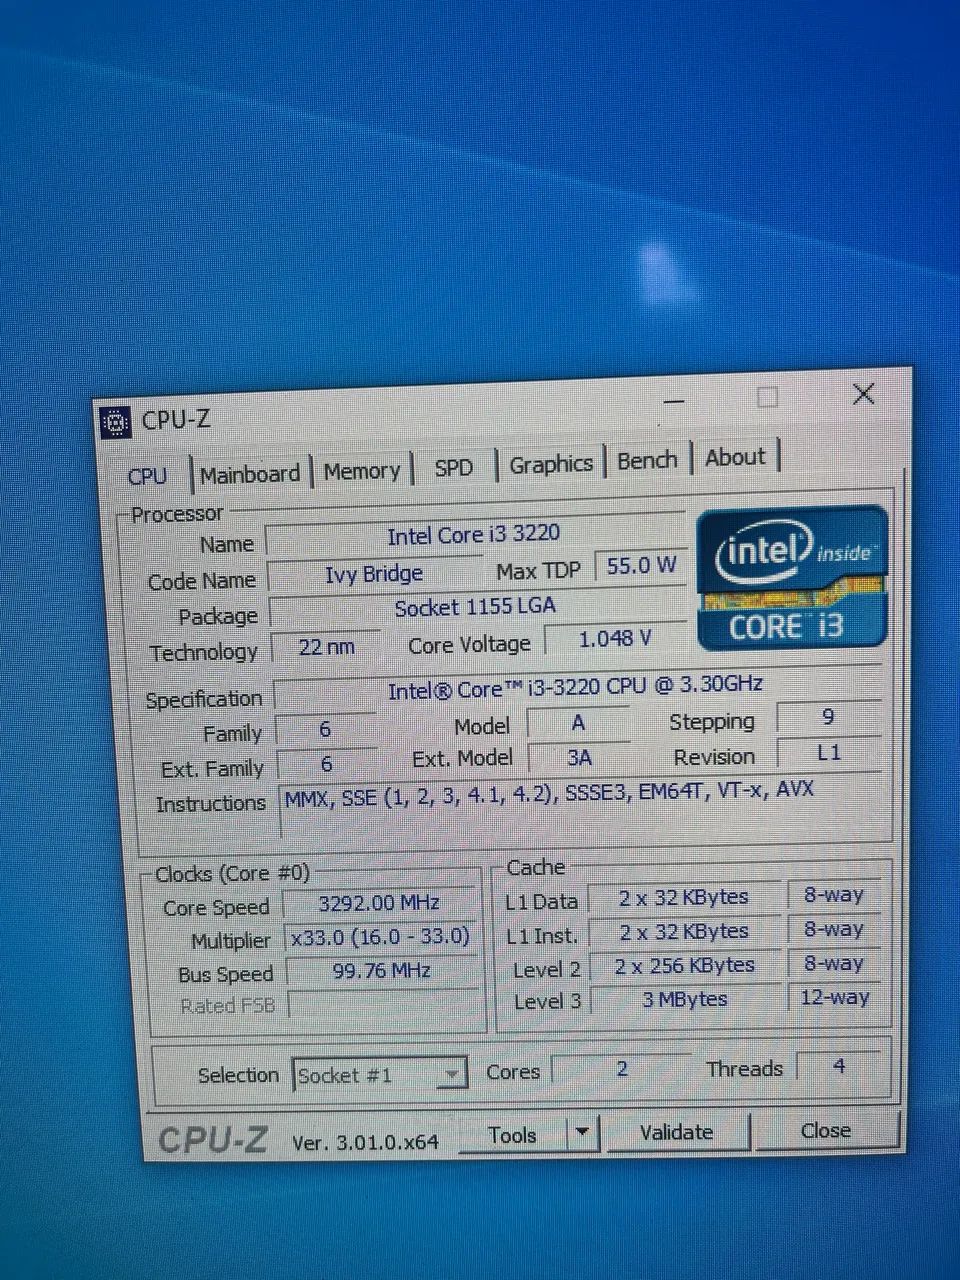This screenshot has height=1280, width=960.
Task: Click the Level 3 size 3 MBytes
Action: click(x=686, y=999)
